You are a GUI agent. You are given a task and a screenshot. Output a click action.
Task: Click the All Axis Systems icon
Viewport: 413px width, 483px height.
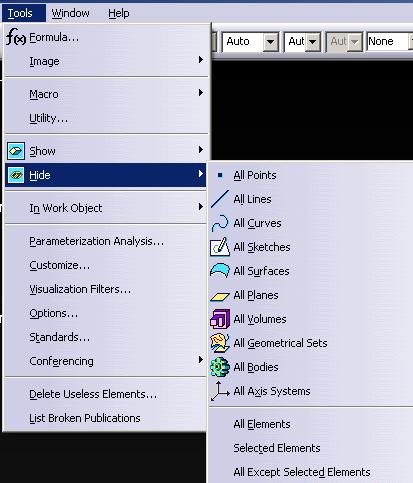[x=220, y=391]
